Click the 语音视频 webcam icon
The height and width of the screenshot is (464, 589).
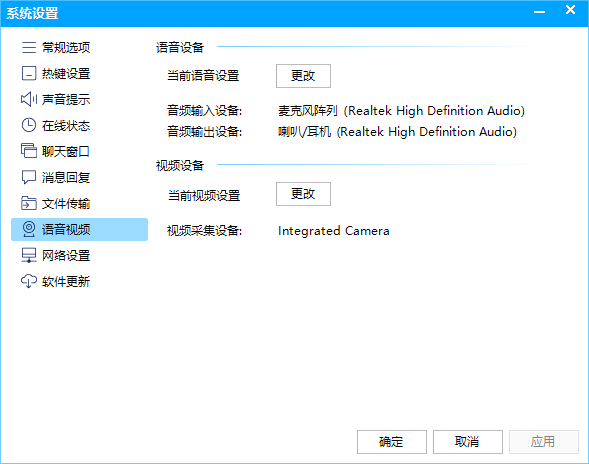[x=29, y=229]
